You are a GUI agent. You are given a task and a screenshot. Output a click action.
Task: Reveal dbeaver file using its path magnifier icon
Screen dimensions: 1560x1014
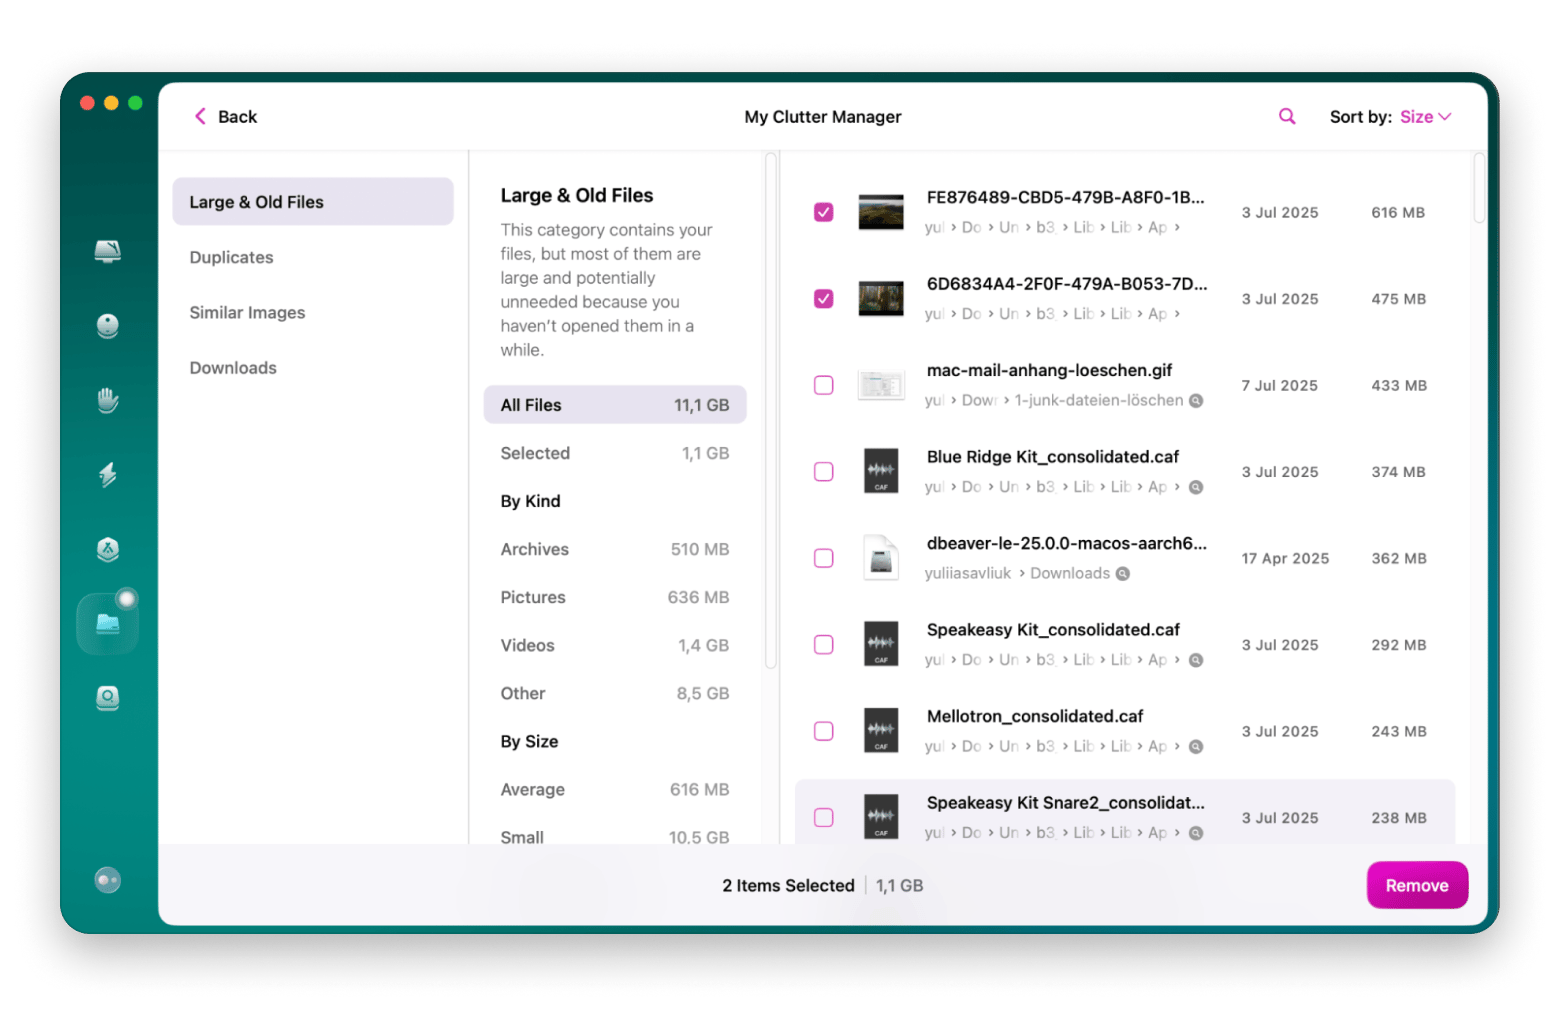tap(1123, 574)
